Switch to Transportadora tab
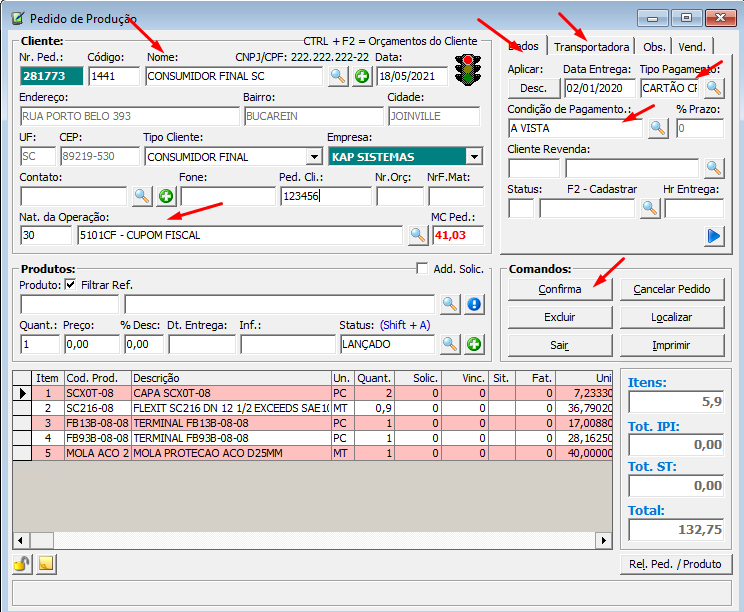The image size is (744, 612). [x=591, y=47]
